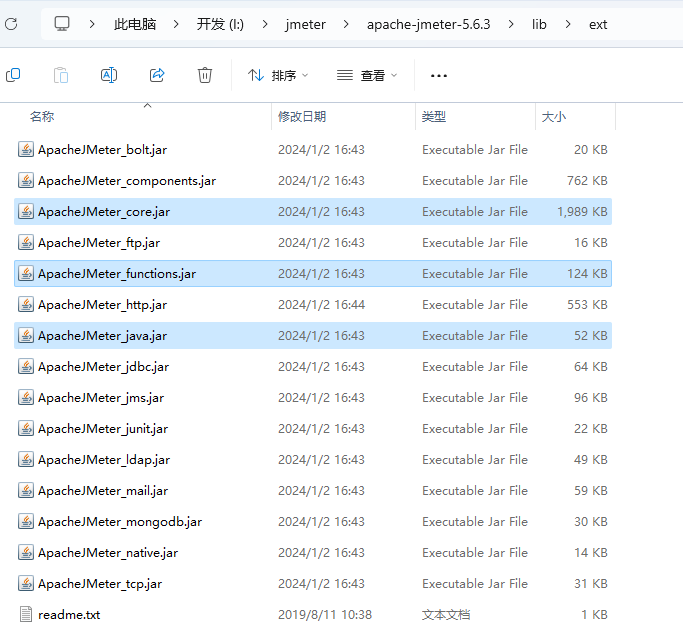Screen dimensions: 683x642
Task: Click the refresh icon beside the address bar
Action: pos(10,23)
